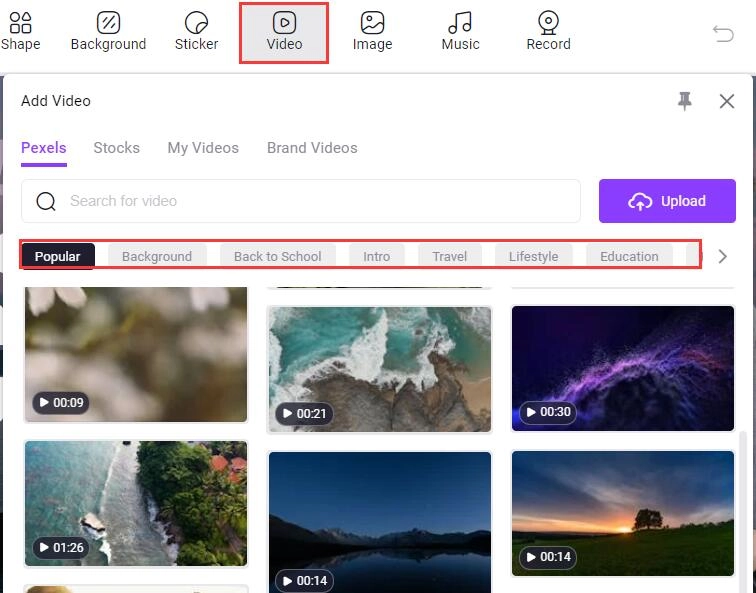Image resolution: width=756 pixels, height=593 pixels.
Task: Open the Brand Videos tab
Action: (312, 148)
